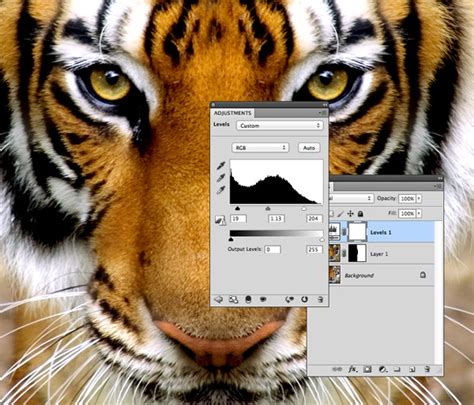
Task: Create a new layer icon
Action: [412, 369]
